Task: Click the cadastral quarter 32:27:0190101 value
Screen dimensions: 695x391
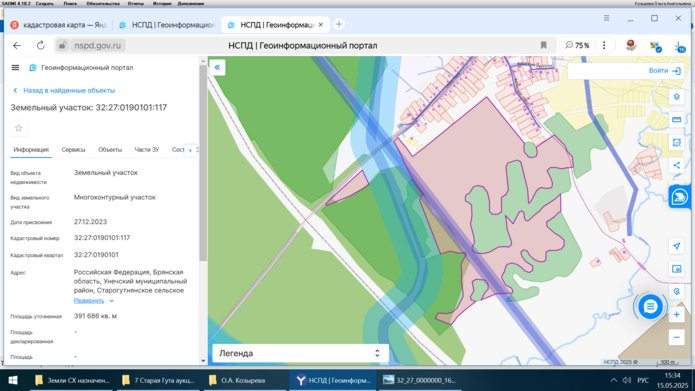Action: (96, 255)
